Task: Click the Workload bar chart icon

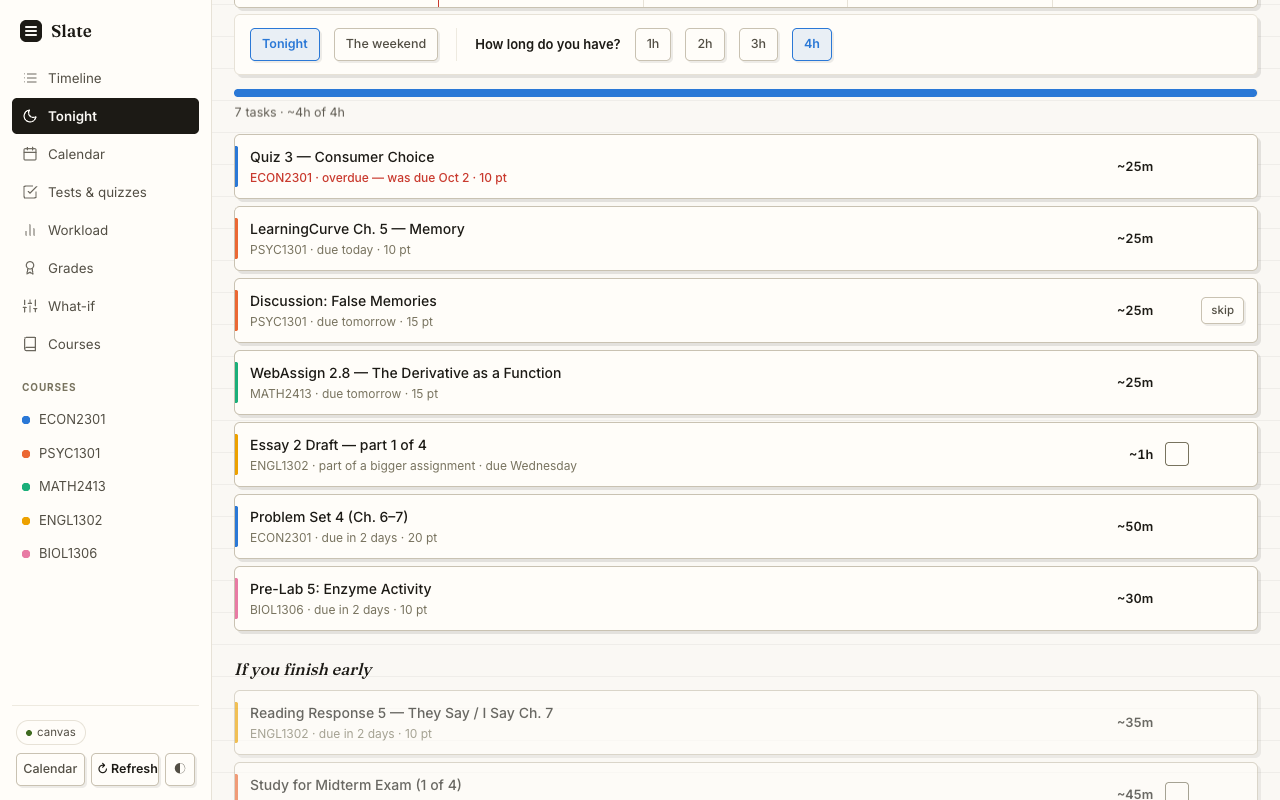Action: [x=30, y=230]
